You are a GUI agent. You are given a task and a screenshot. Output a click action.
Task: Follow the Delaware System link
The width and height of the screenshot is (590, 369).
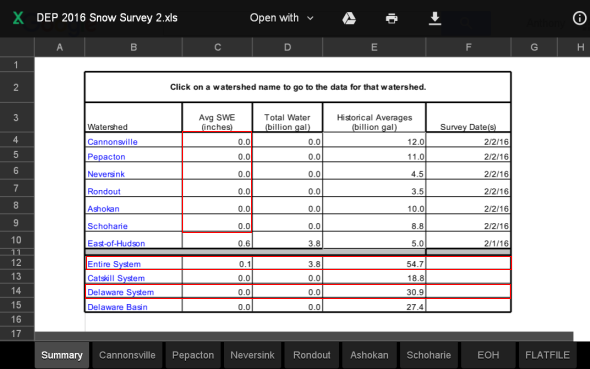(x=120, y=292)
